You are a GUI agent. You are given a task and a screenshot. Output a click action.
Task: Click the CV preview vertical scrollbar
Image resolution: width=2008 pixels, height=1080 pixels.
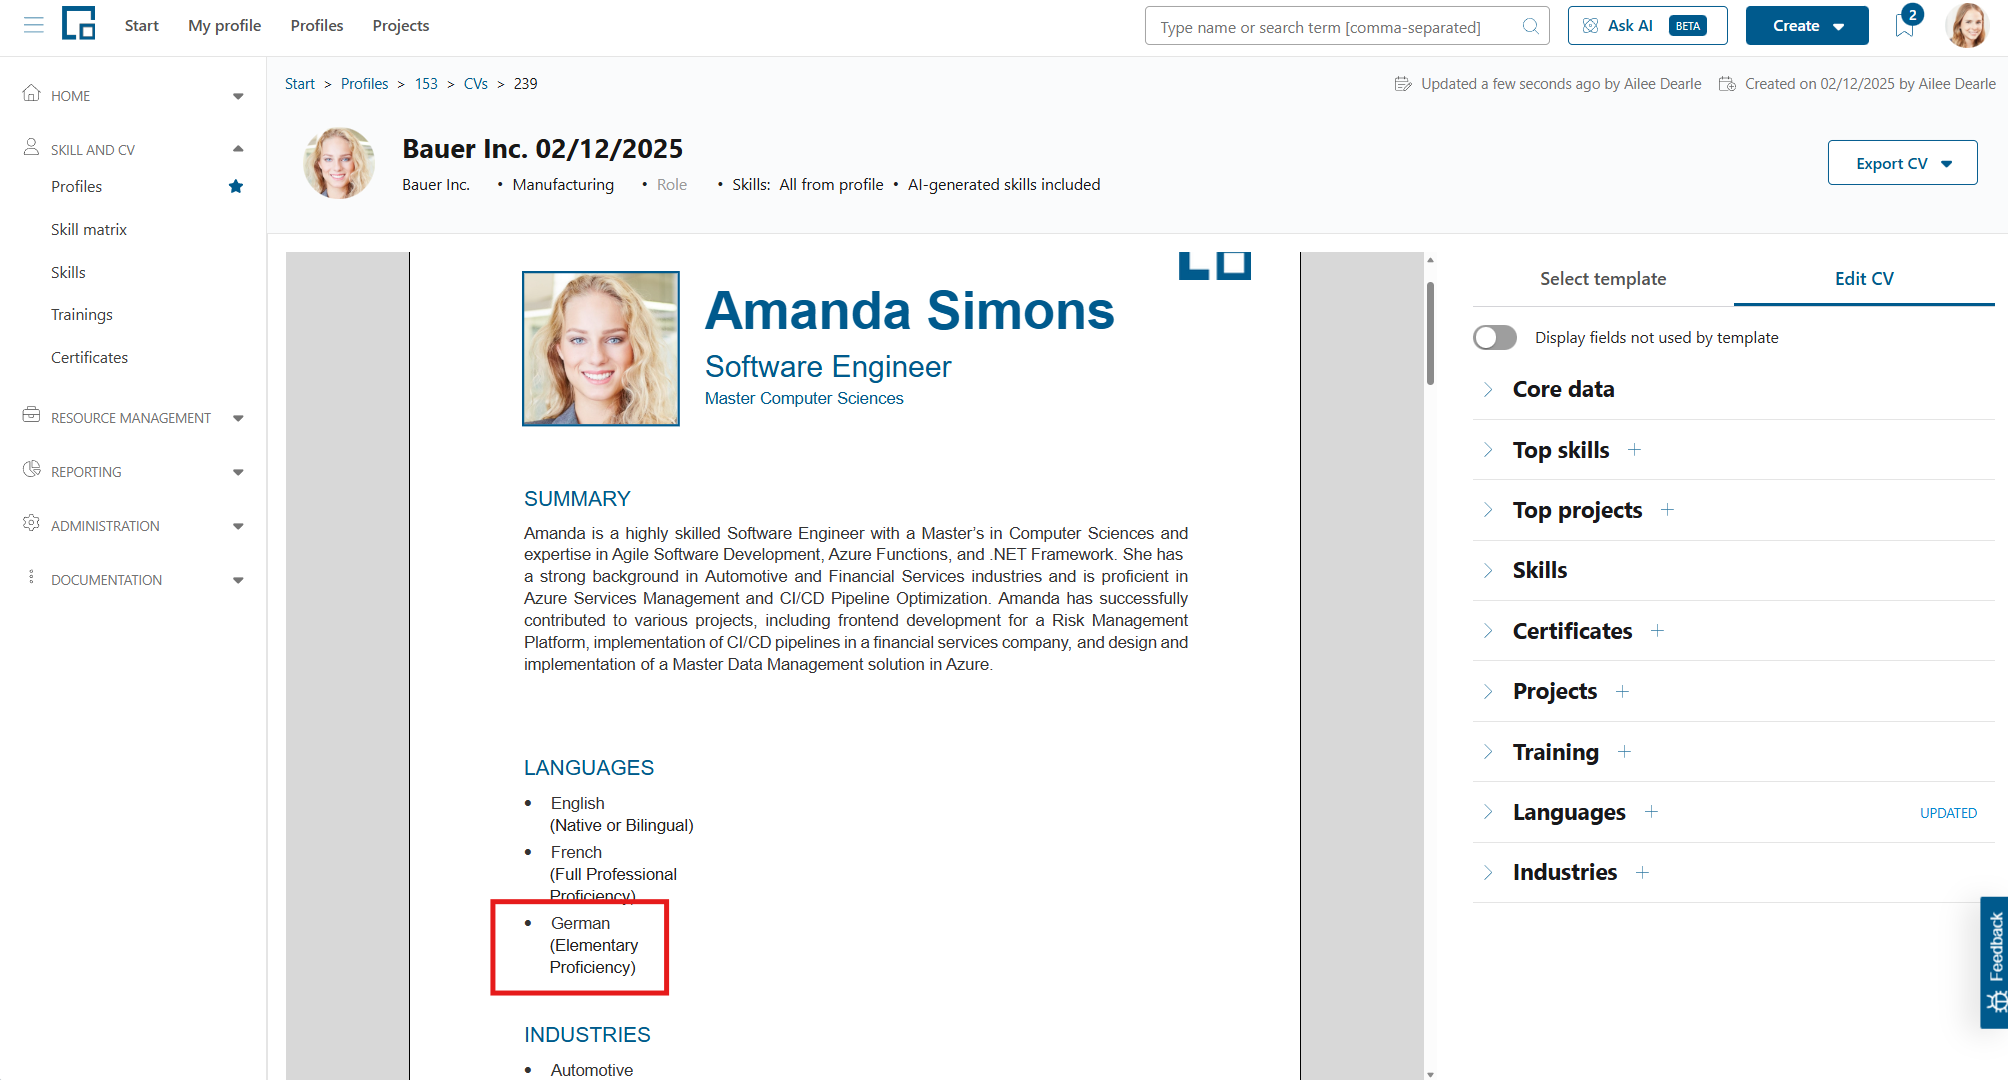[x=1431, y=334]
